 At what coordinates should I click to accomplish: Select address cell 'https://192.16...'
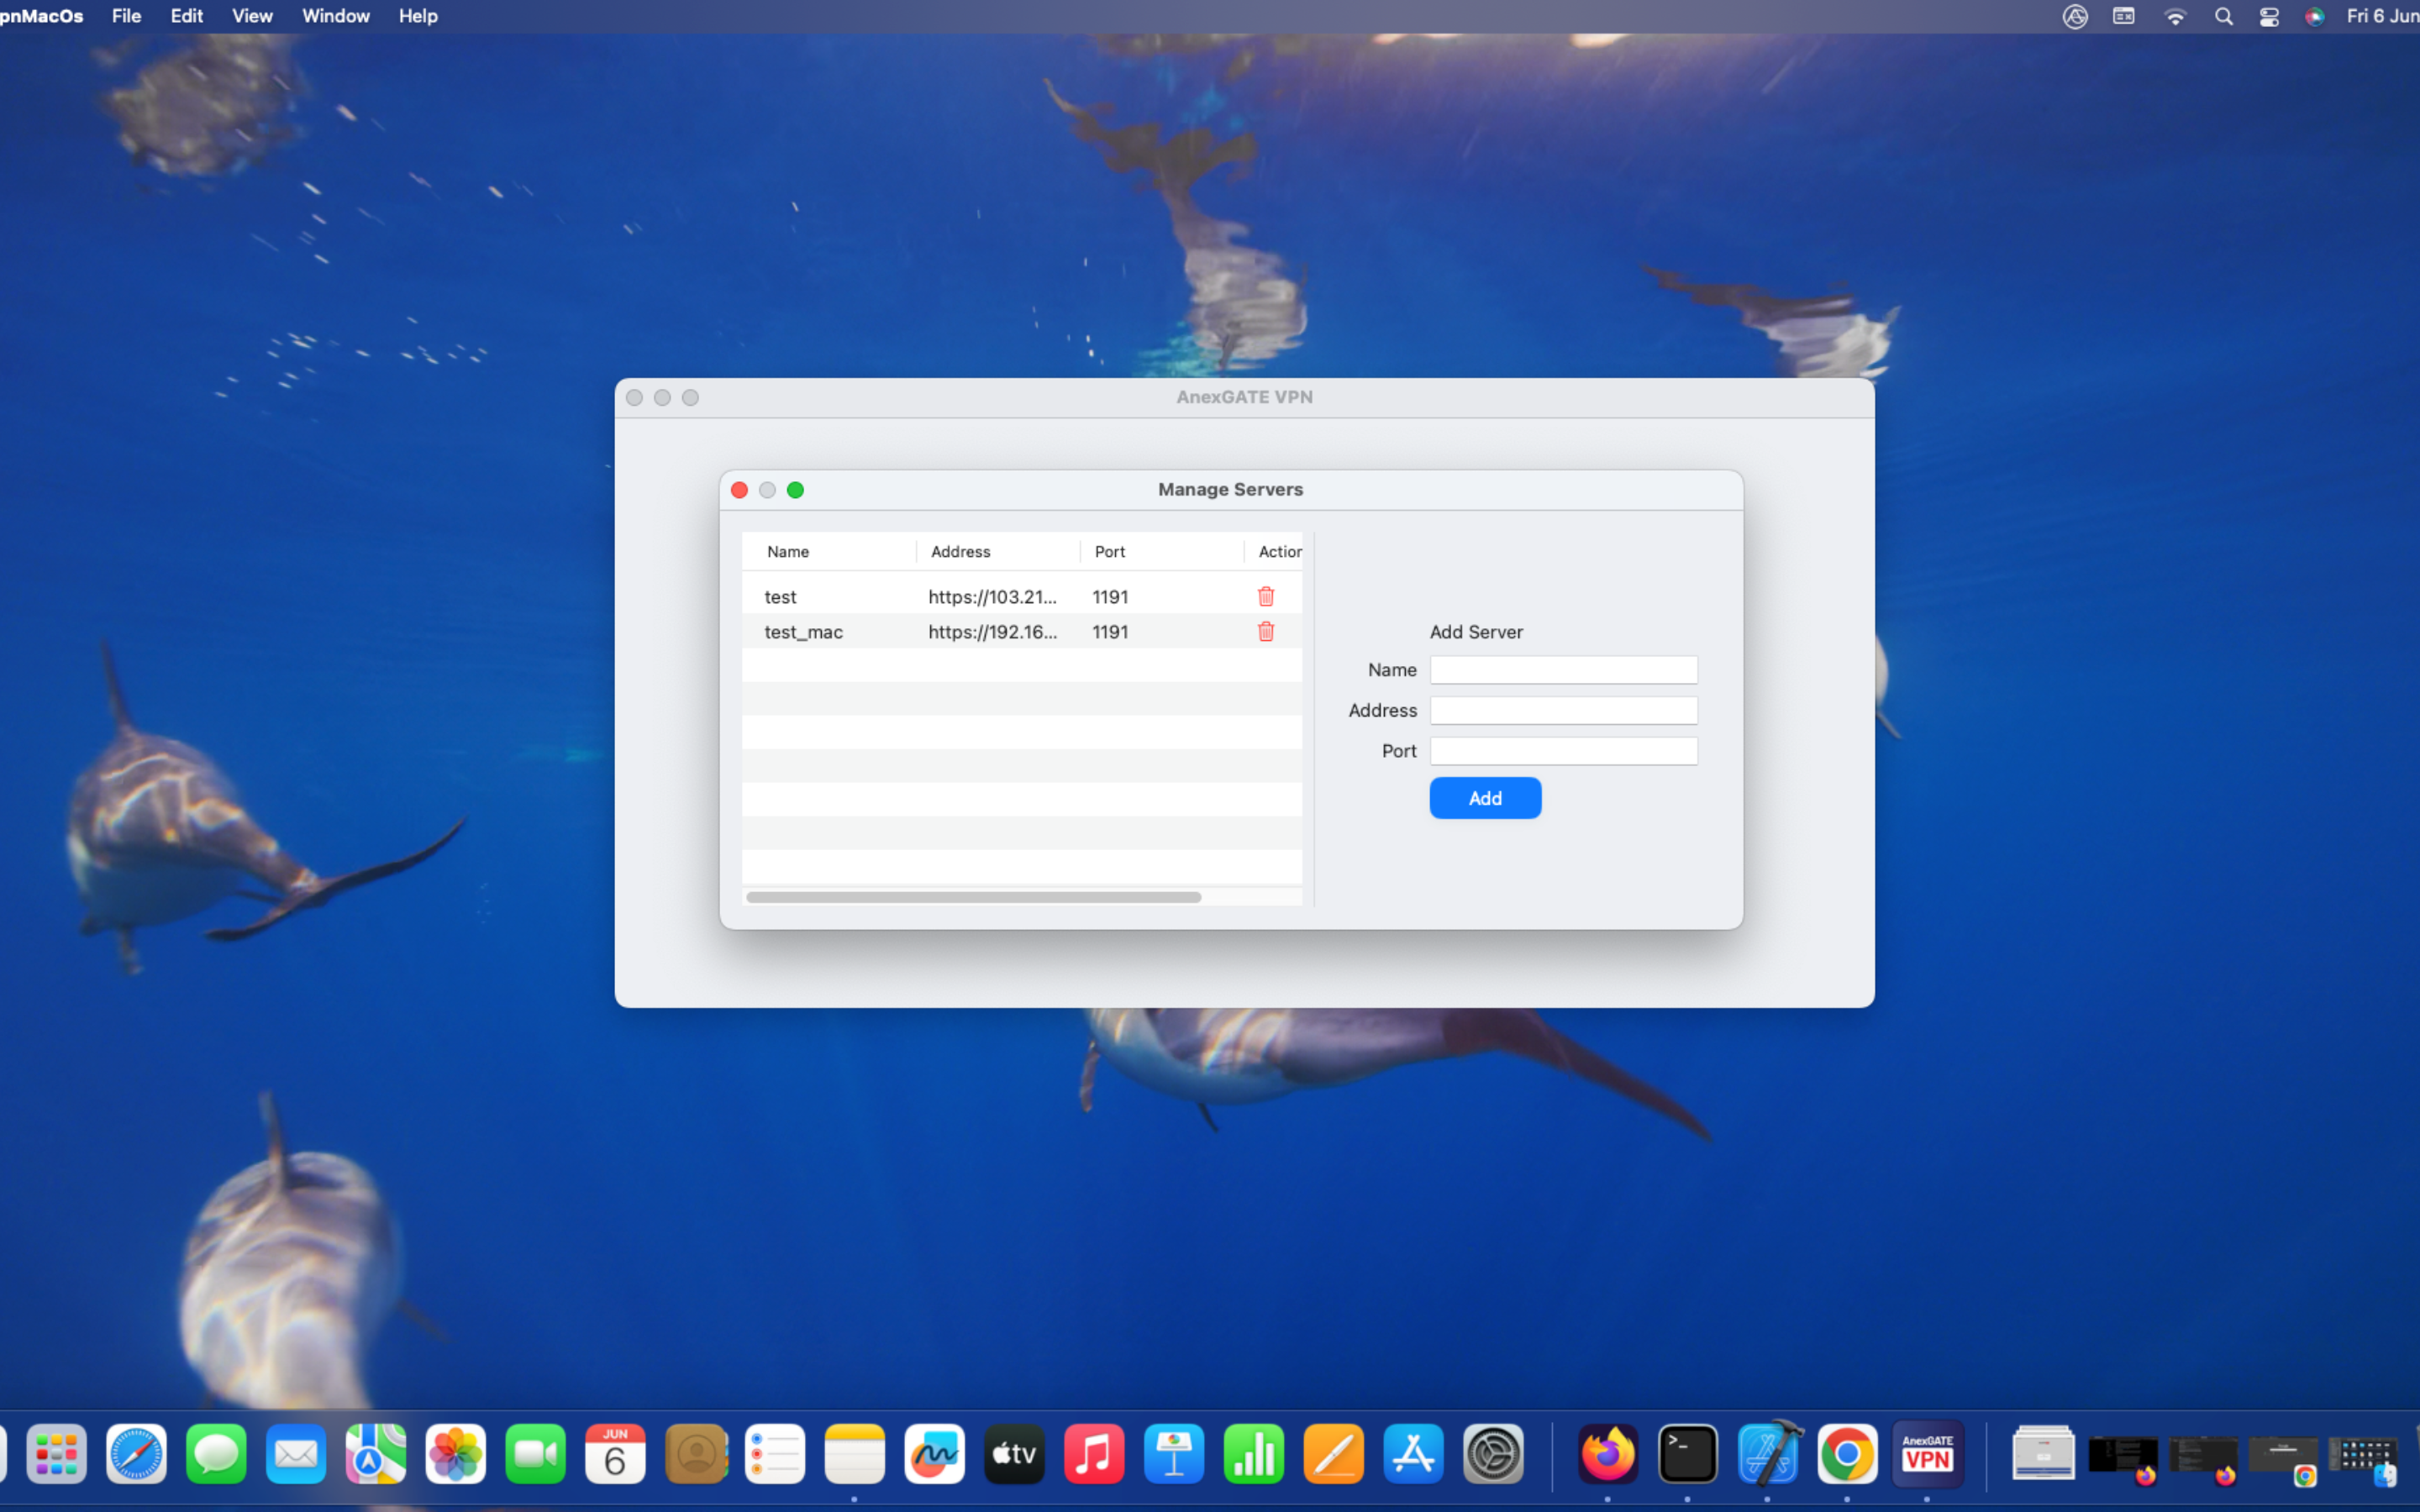click(x=992, y=632)
